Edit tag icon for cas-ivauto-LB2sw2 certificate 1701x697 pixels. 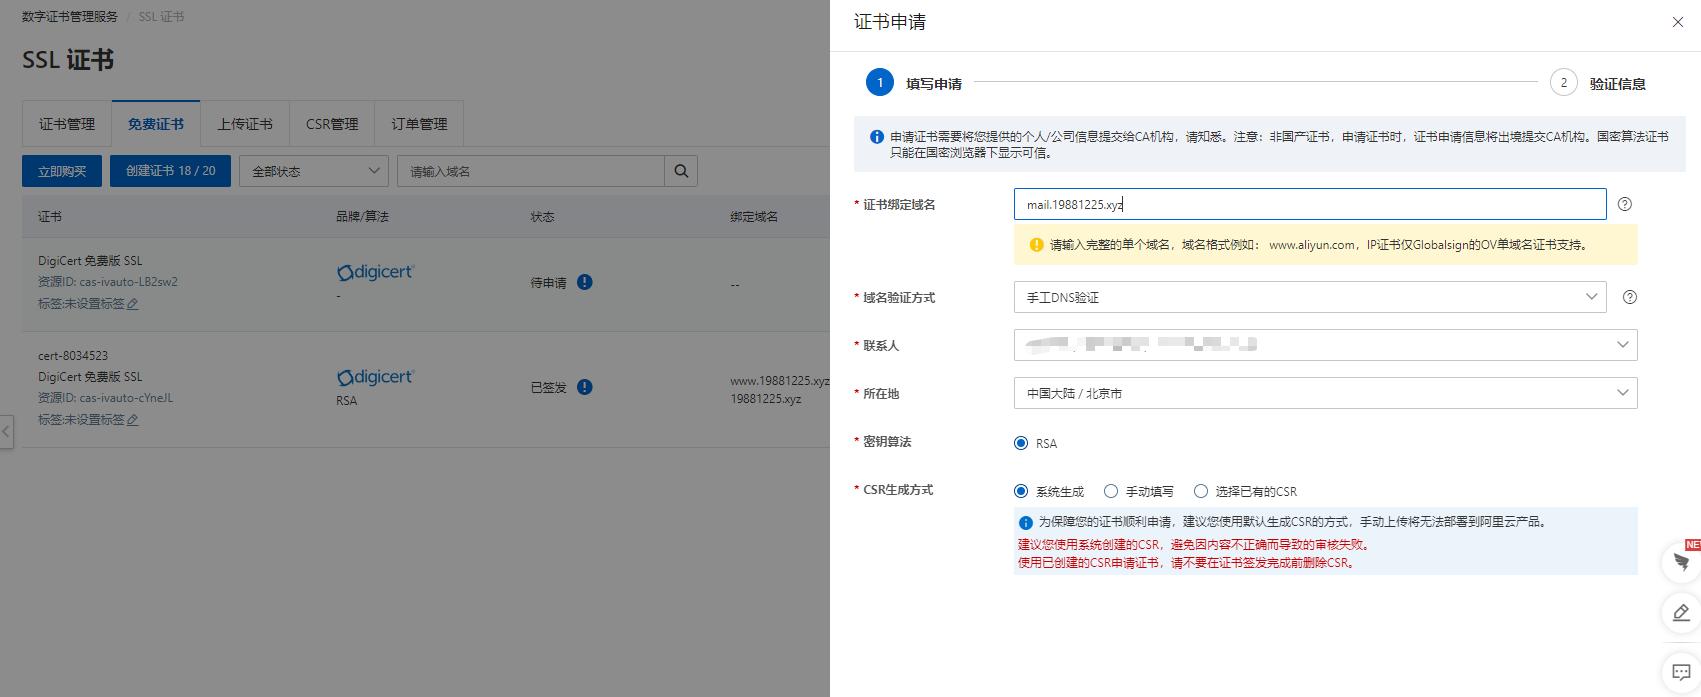132,304
